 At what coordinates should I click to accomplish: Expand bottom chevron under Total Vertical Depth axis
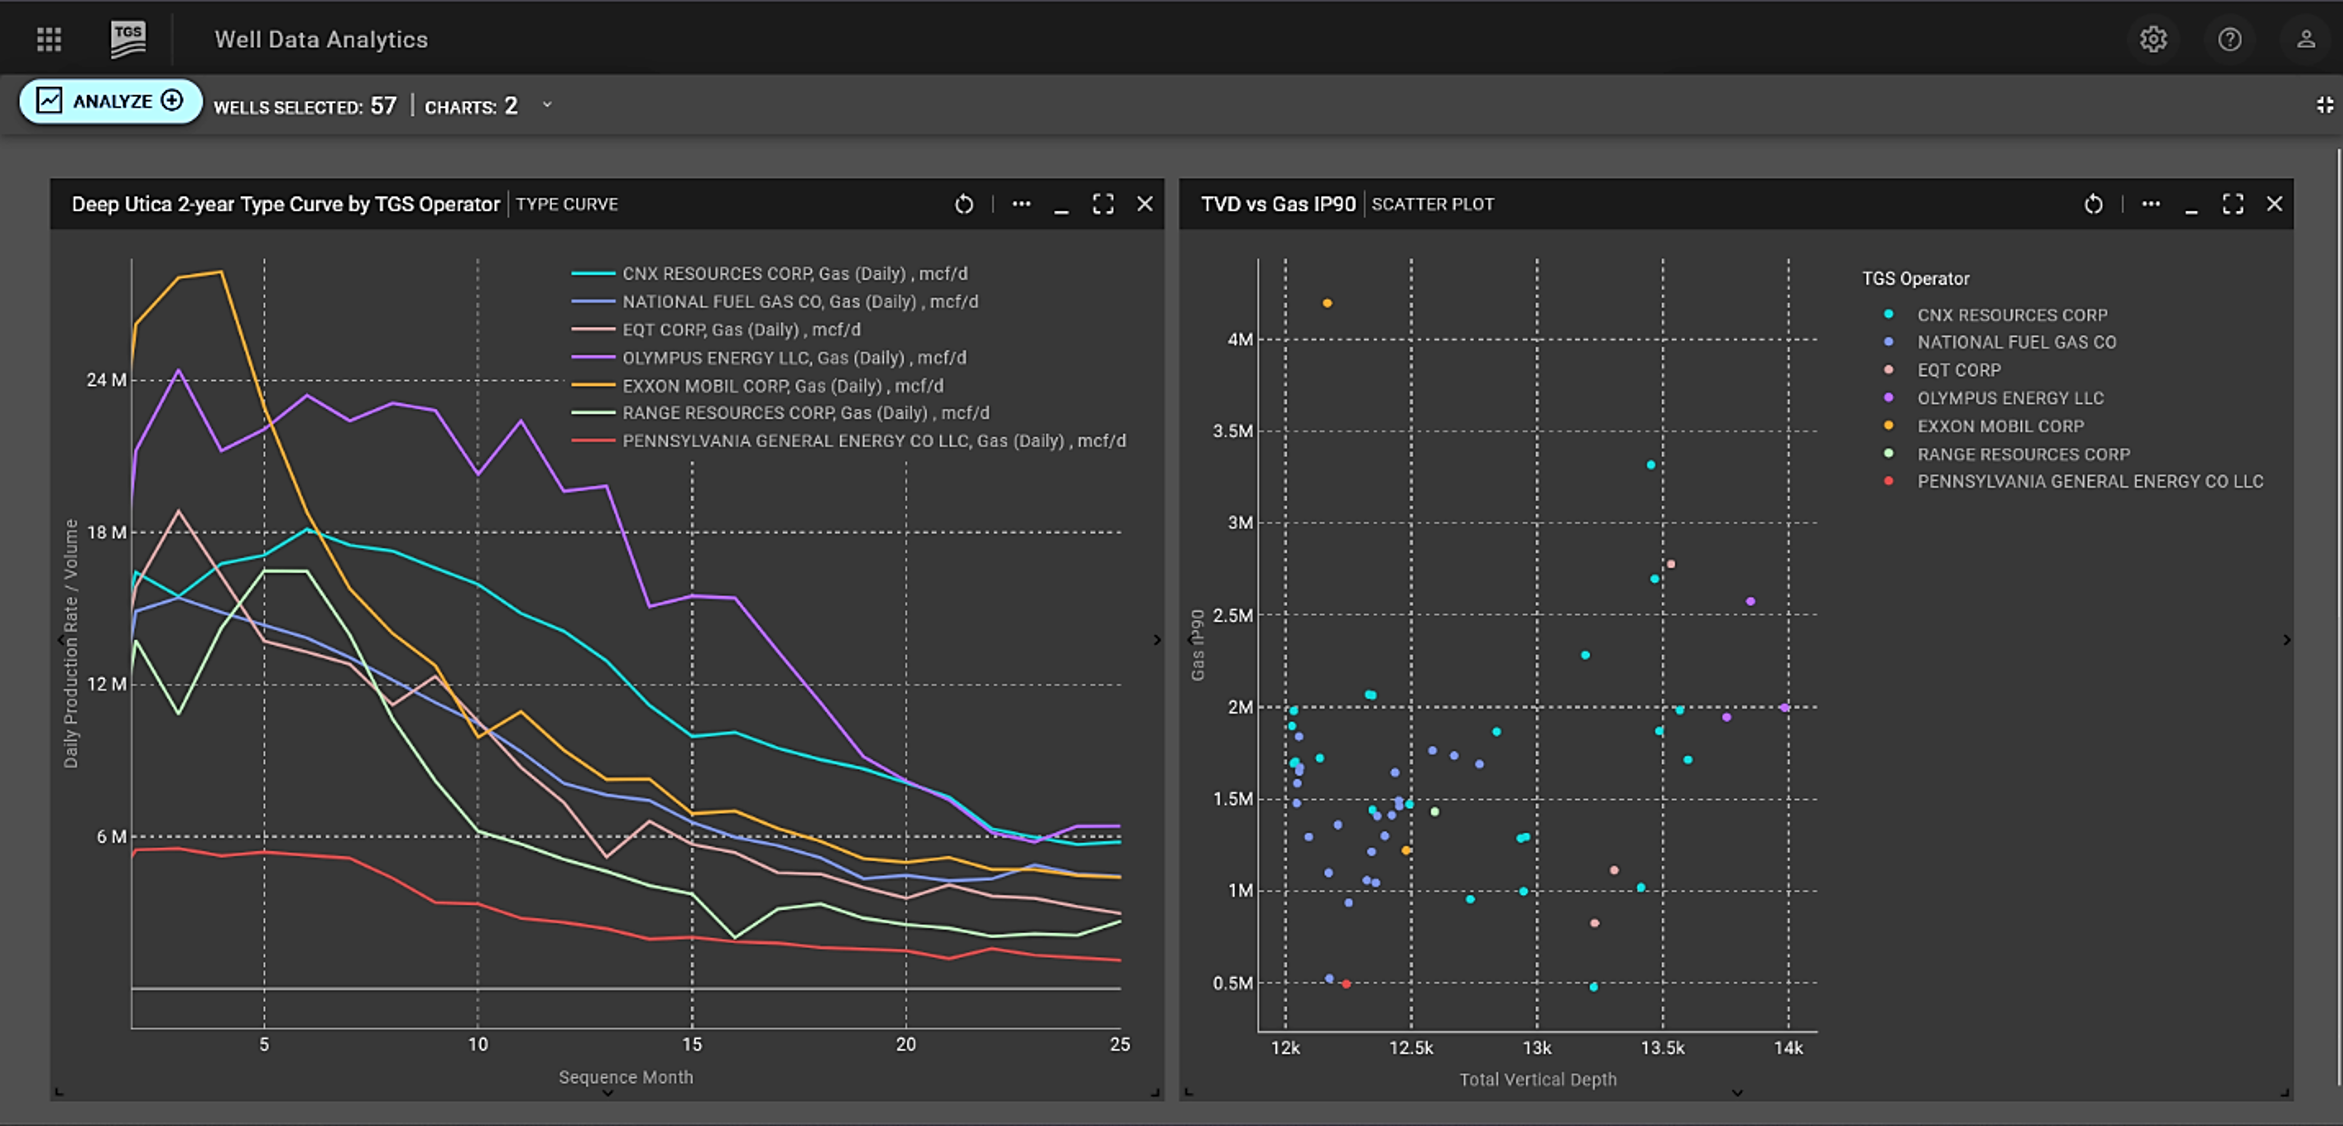point(1737,1092)
